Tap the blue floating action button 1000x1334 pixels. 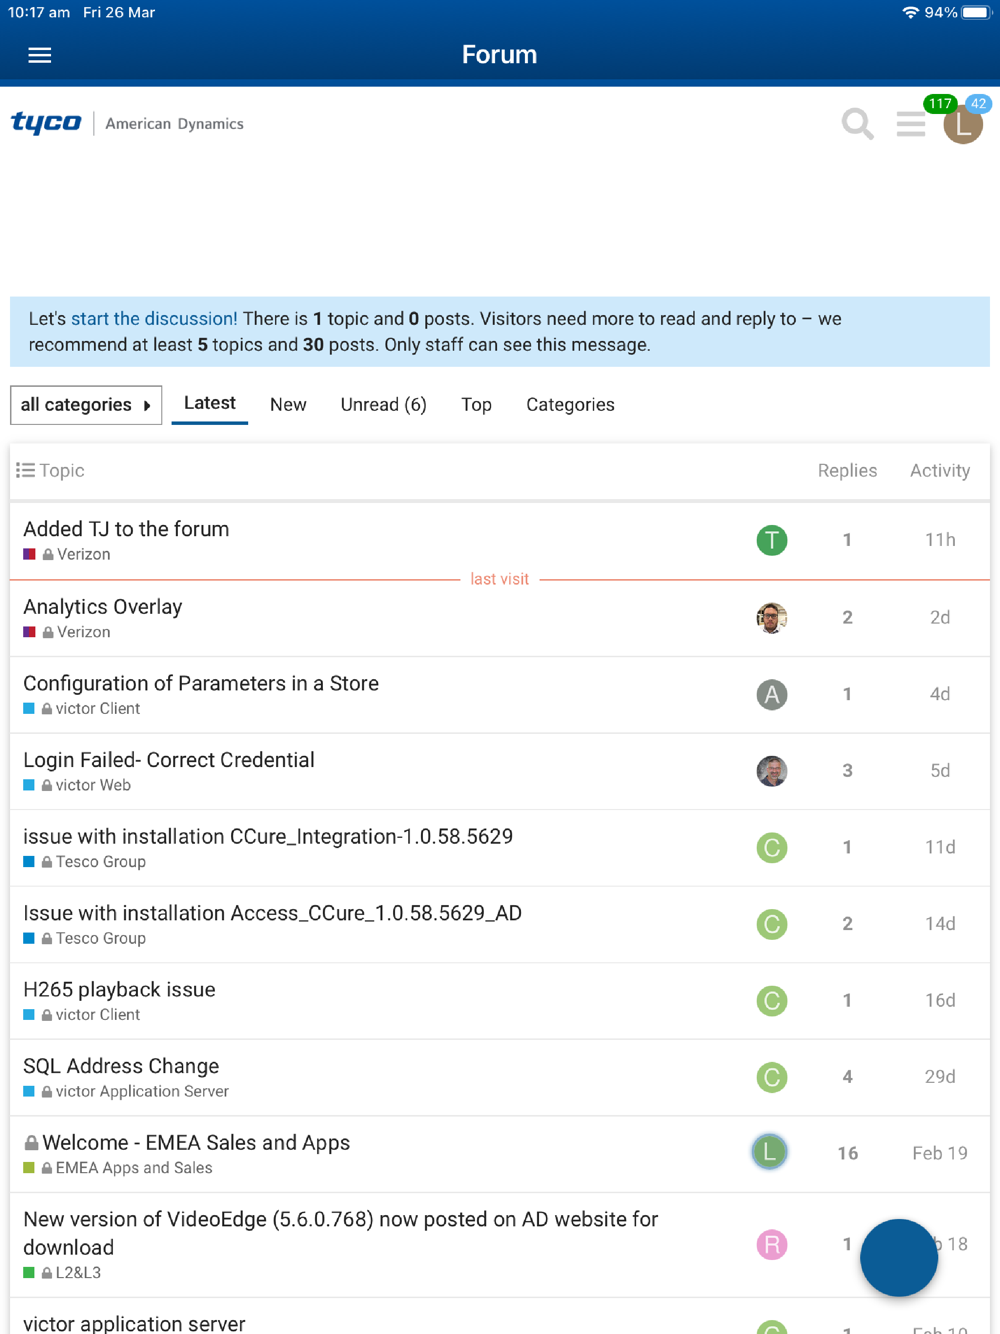point(898,1257)
